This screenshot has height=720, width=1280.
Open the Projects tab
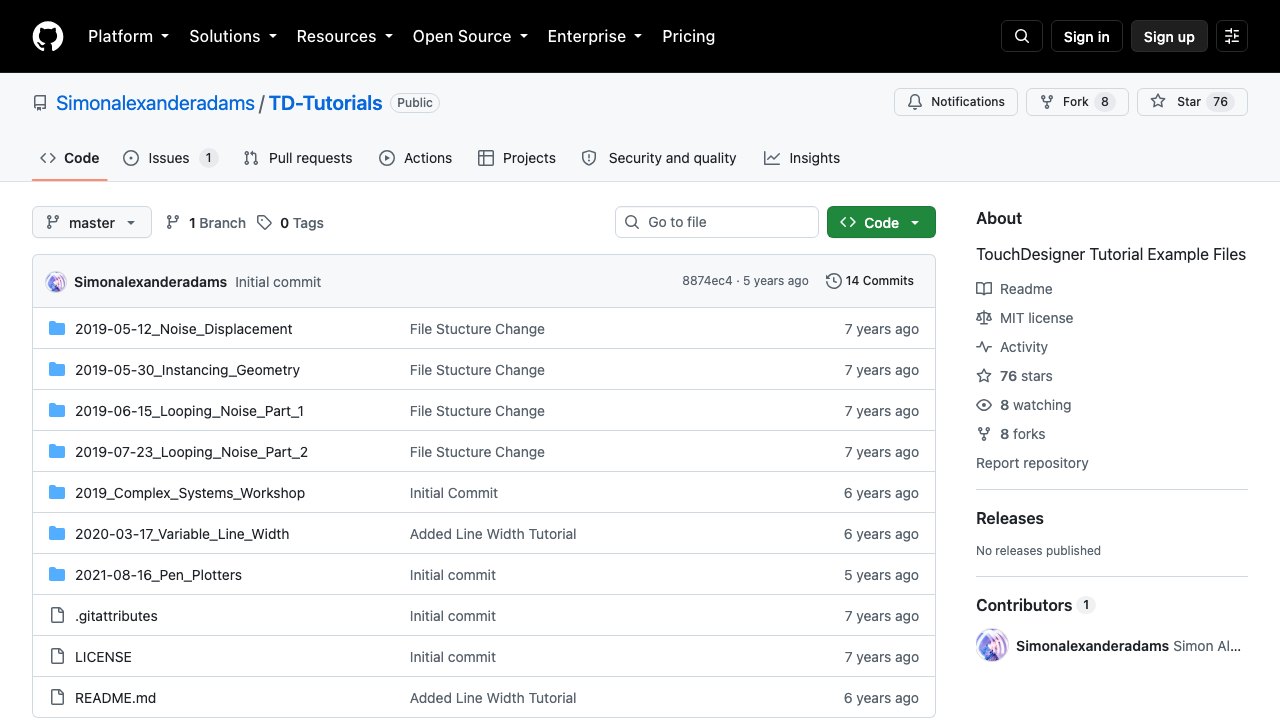pos(517,158)
